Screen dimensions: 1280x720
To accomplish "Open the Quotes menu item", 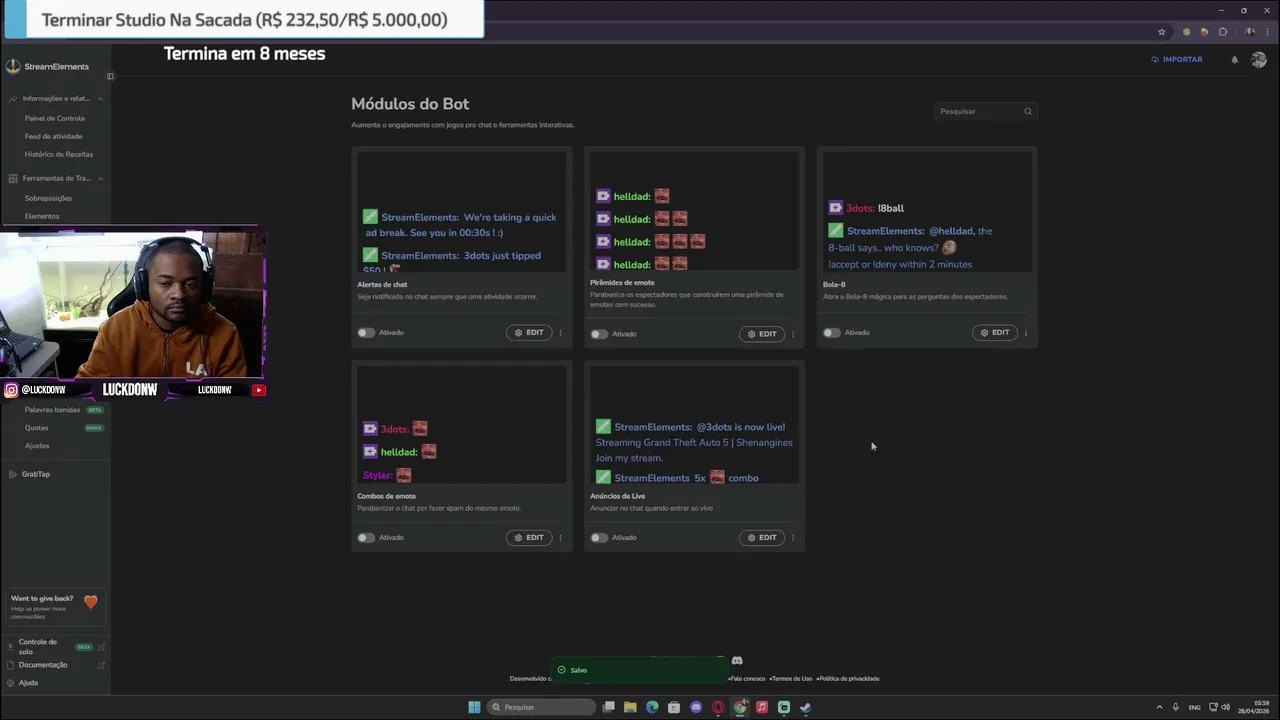I will [37, 428].
